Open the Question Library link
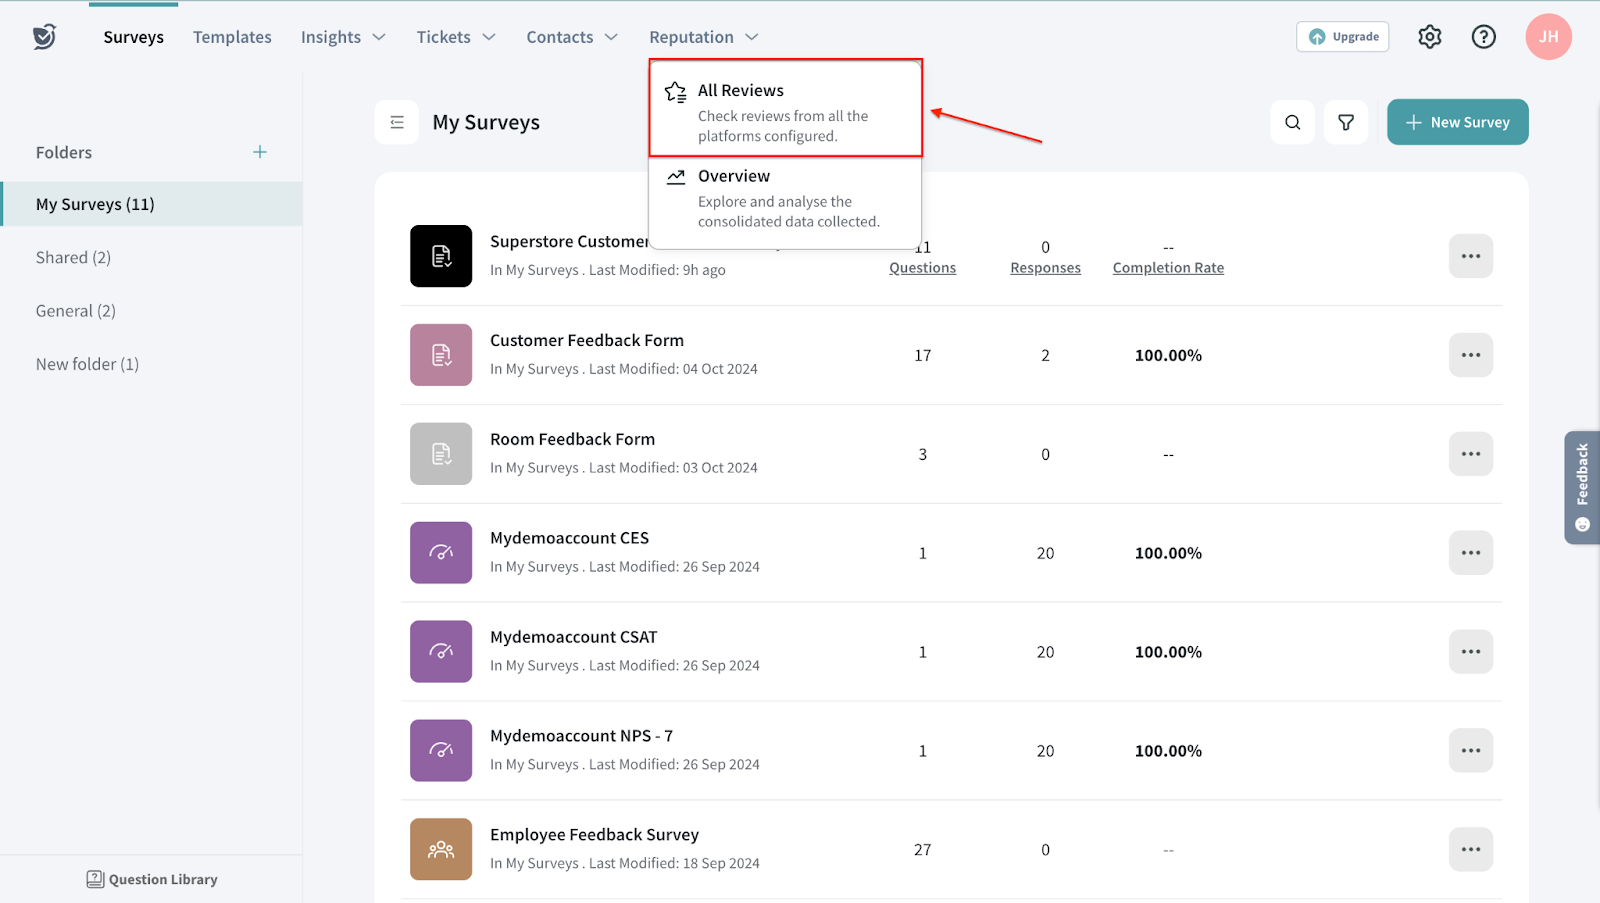1600x903 pixels. click(152, 879)
